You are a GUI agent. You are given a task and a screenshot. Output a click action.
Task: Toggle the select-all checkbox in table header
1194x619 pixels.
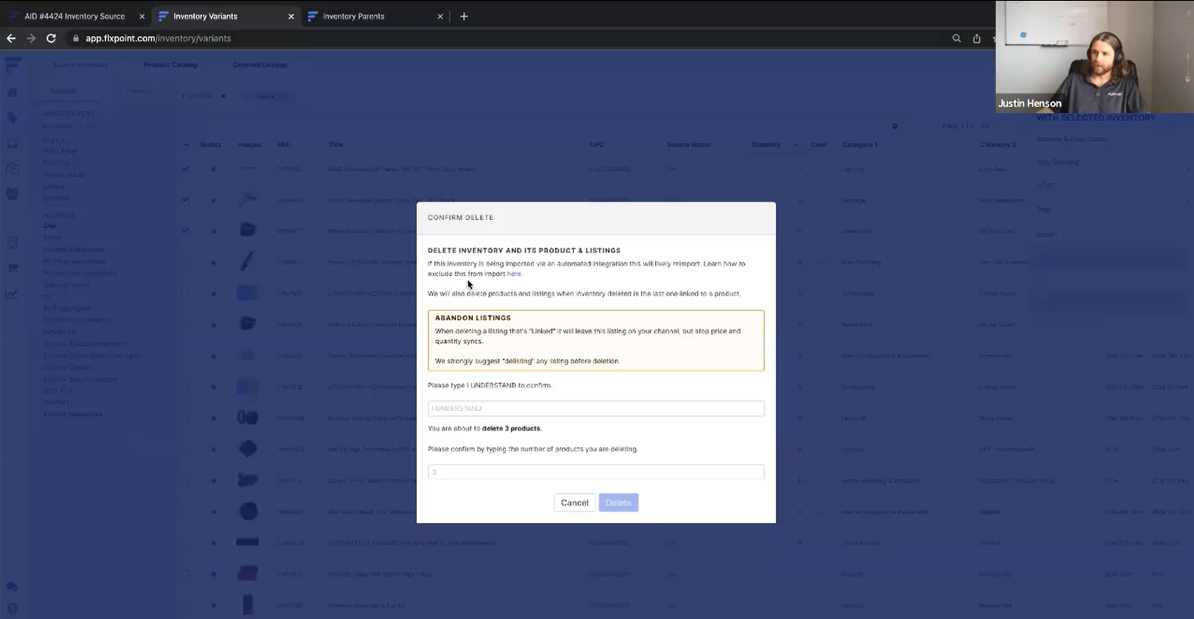tap(186, 145)
